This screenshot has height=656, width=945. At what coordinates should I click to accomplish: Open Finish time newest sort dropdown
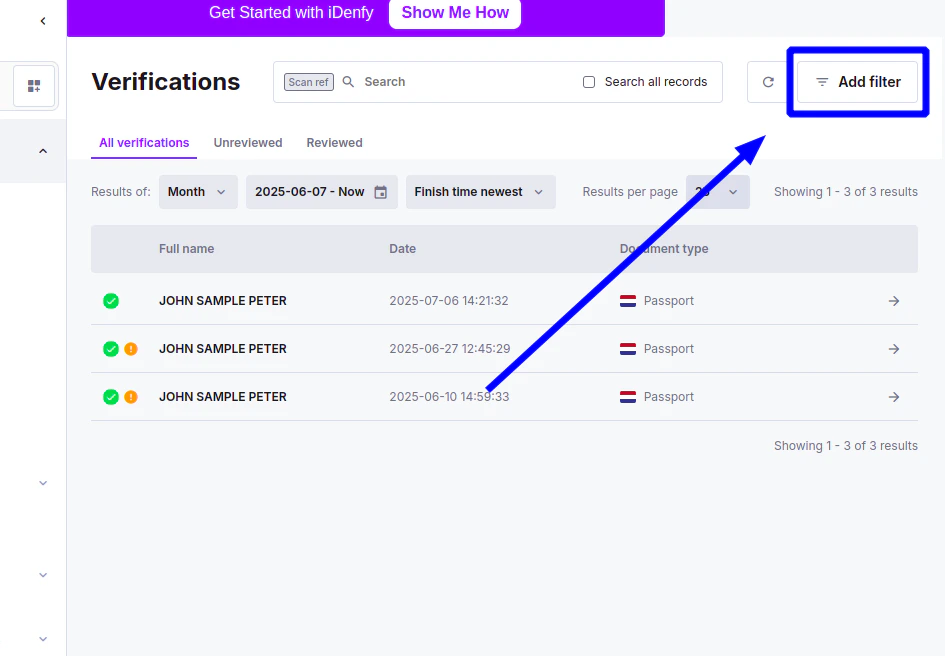point(480,192)
